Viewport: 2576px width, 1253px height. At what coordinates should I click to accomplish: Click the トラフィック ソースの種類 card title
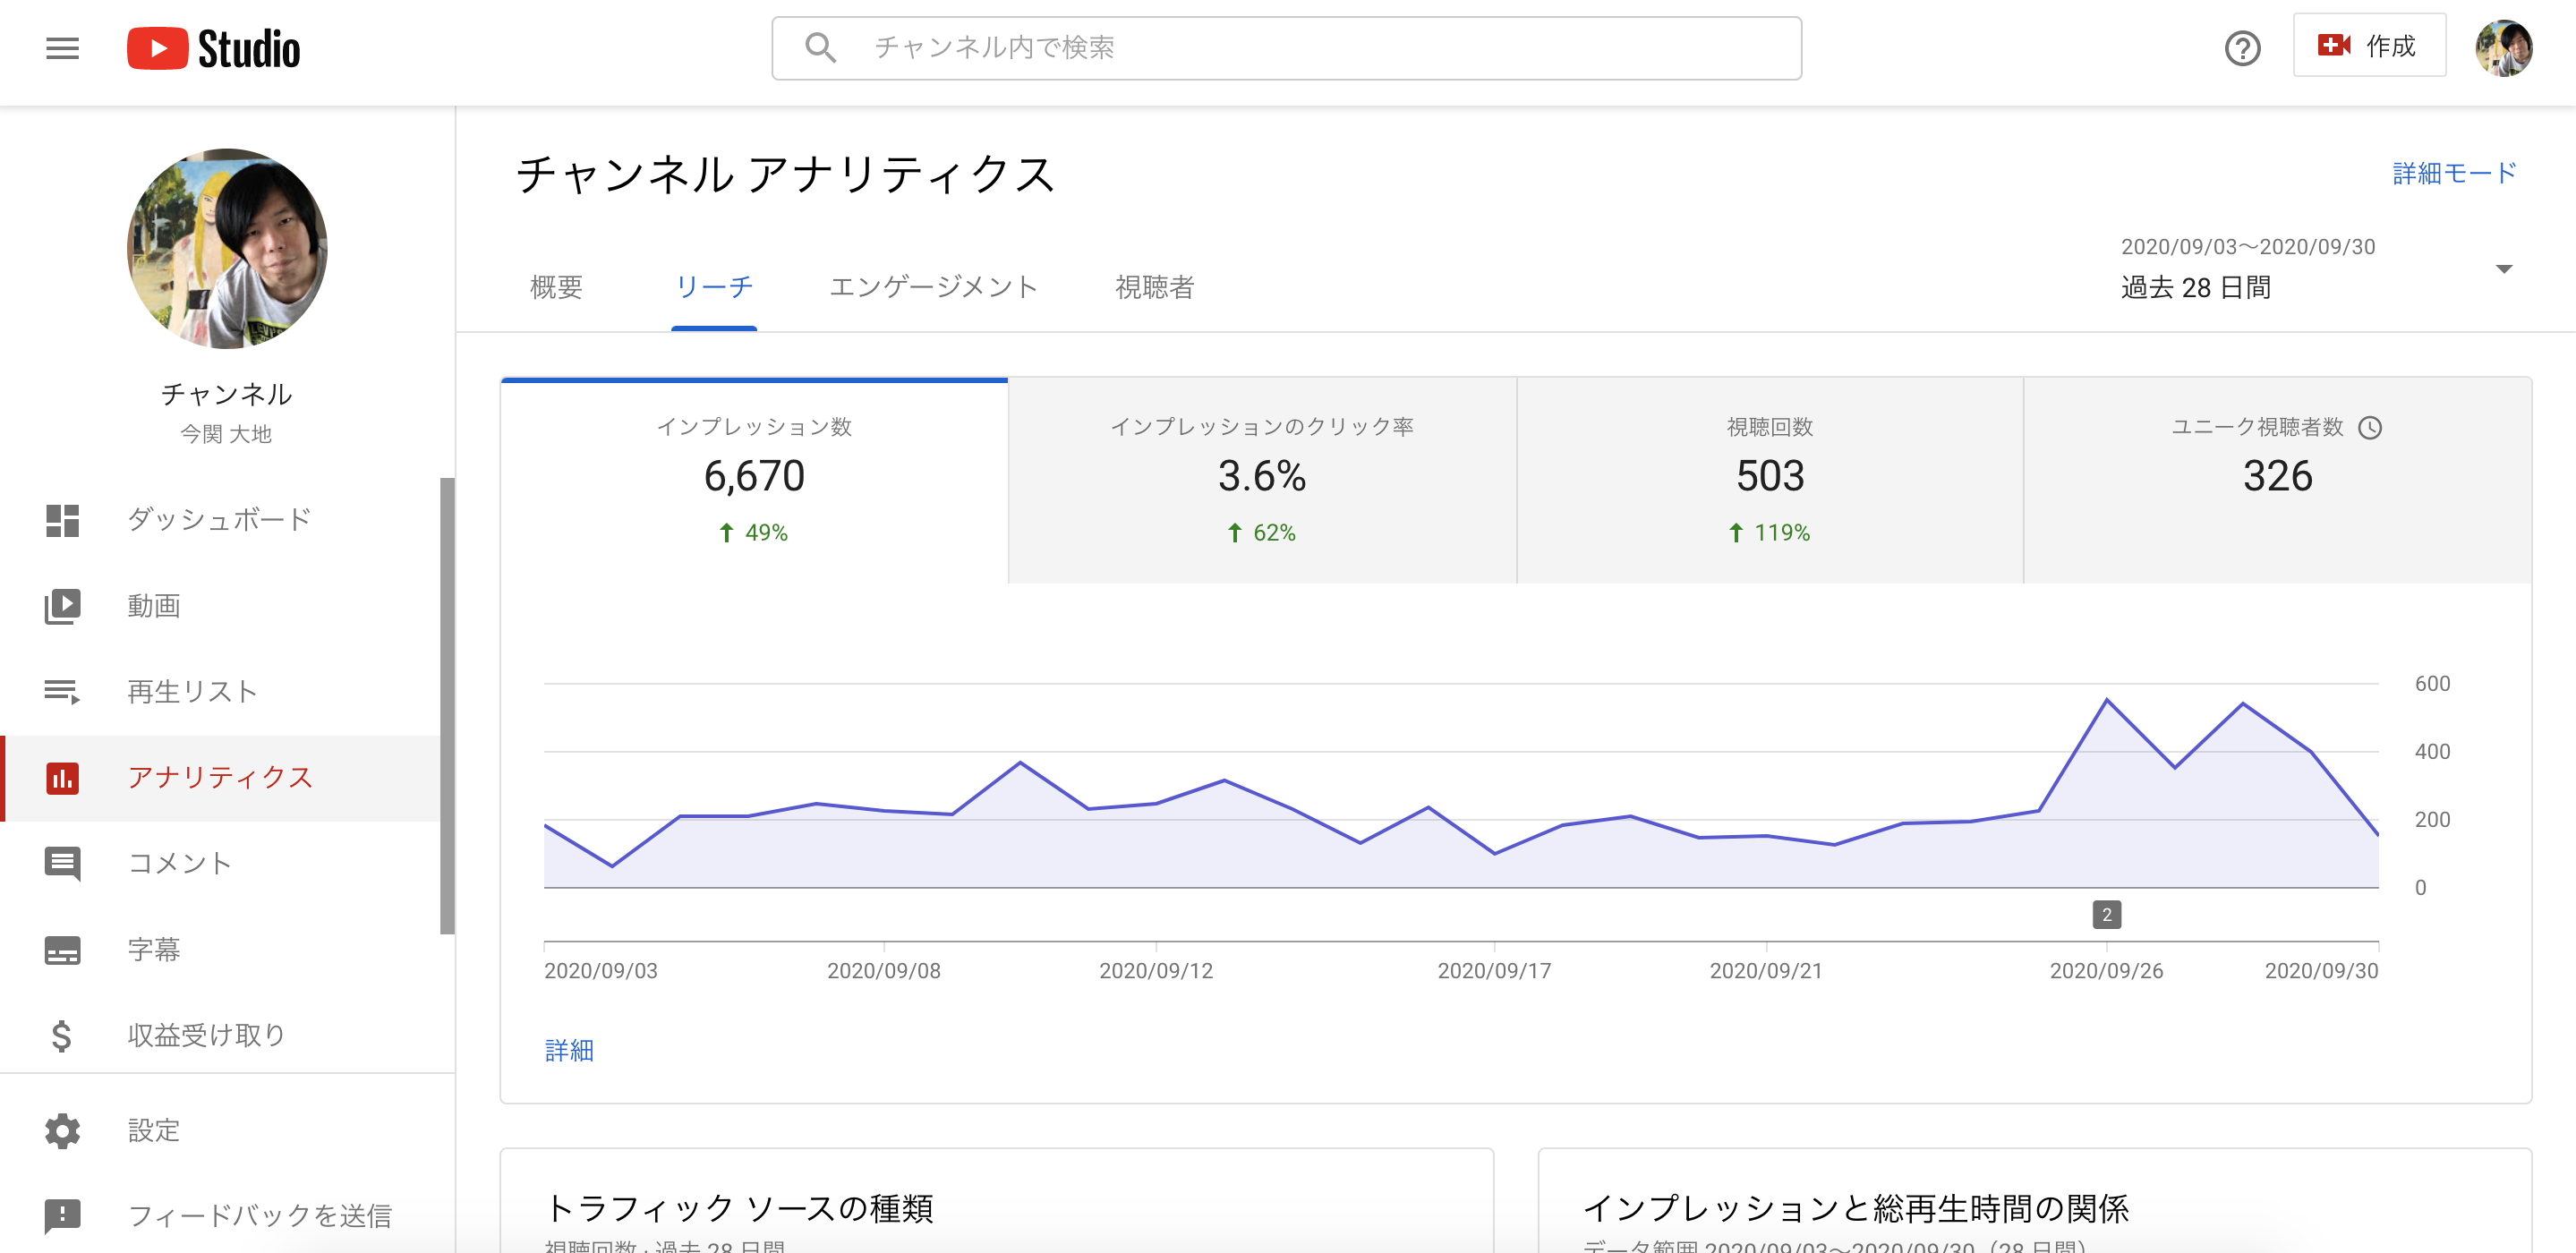[739, 1208]
